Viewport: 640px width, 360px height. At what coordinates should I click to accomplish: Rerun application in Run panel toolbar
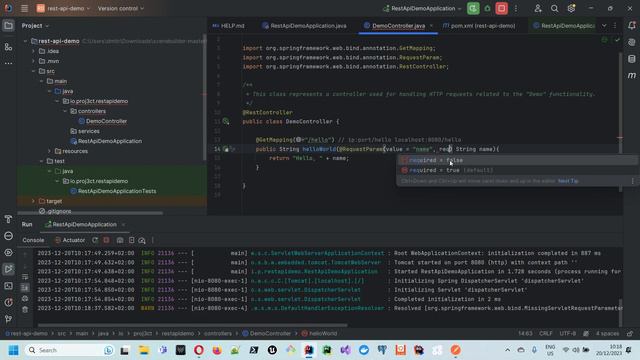95,240
